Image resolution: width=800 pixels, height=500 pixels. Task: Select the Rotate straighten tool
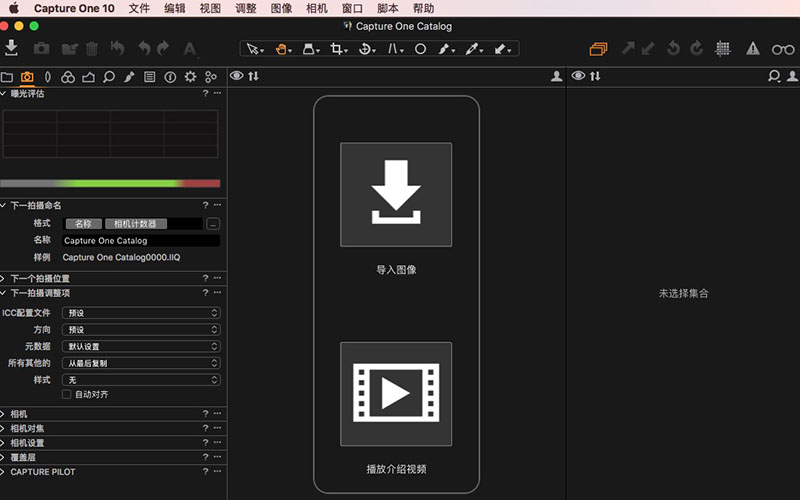(365, 49)
